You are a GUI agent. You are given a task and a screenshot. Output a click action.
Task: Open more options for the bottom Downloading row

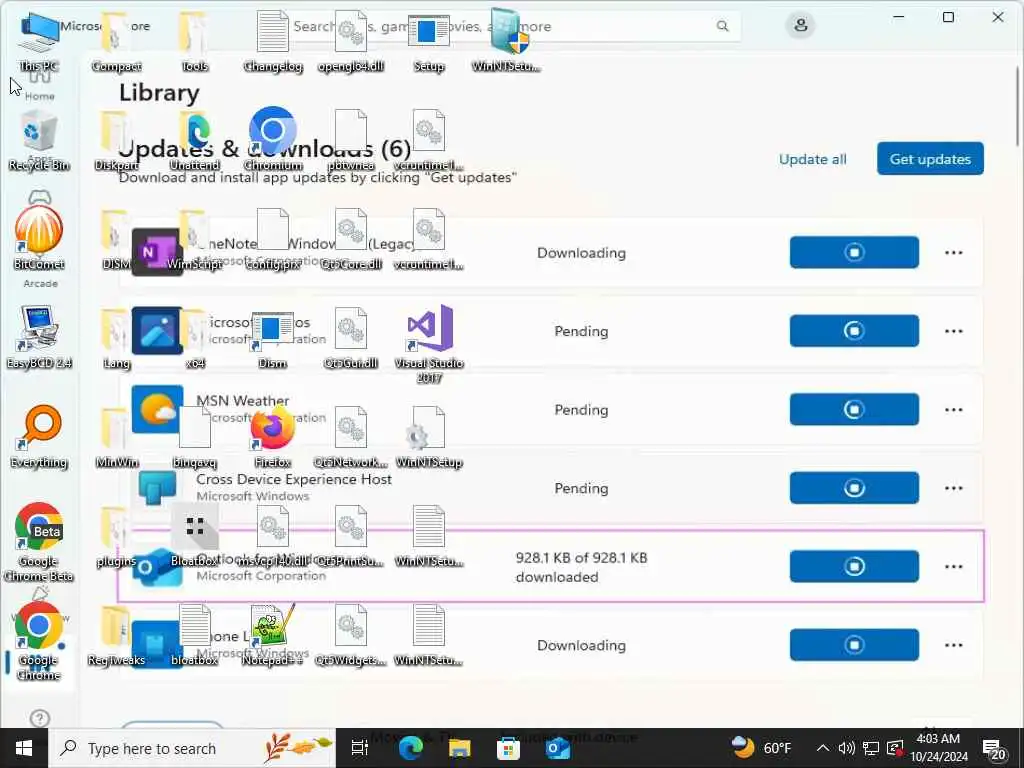(x=953, y=645)
